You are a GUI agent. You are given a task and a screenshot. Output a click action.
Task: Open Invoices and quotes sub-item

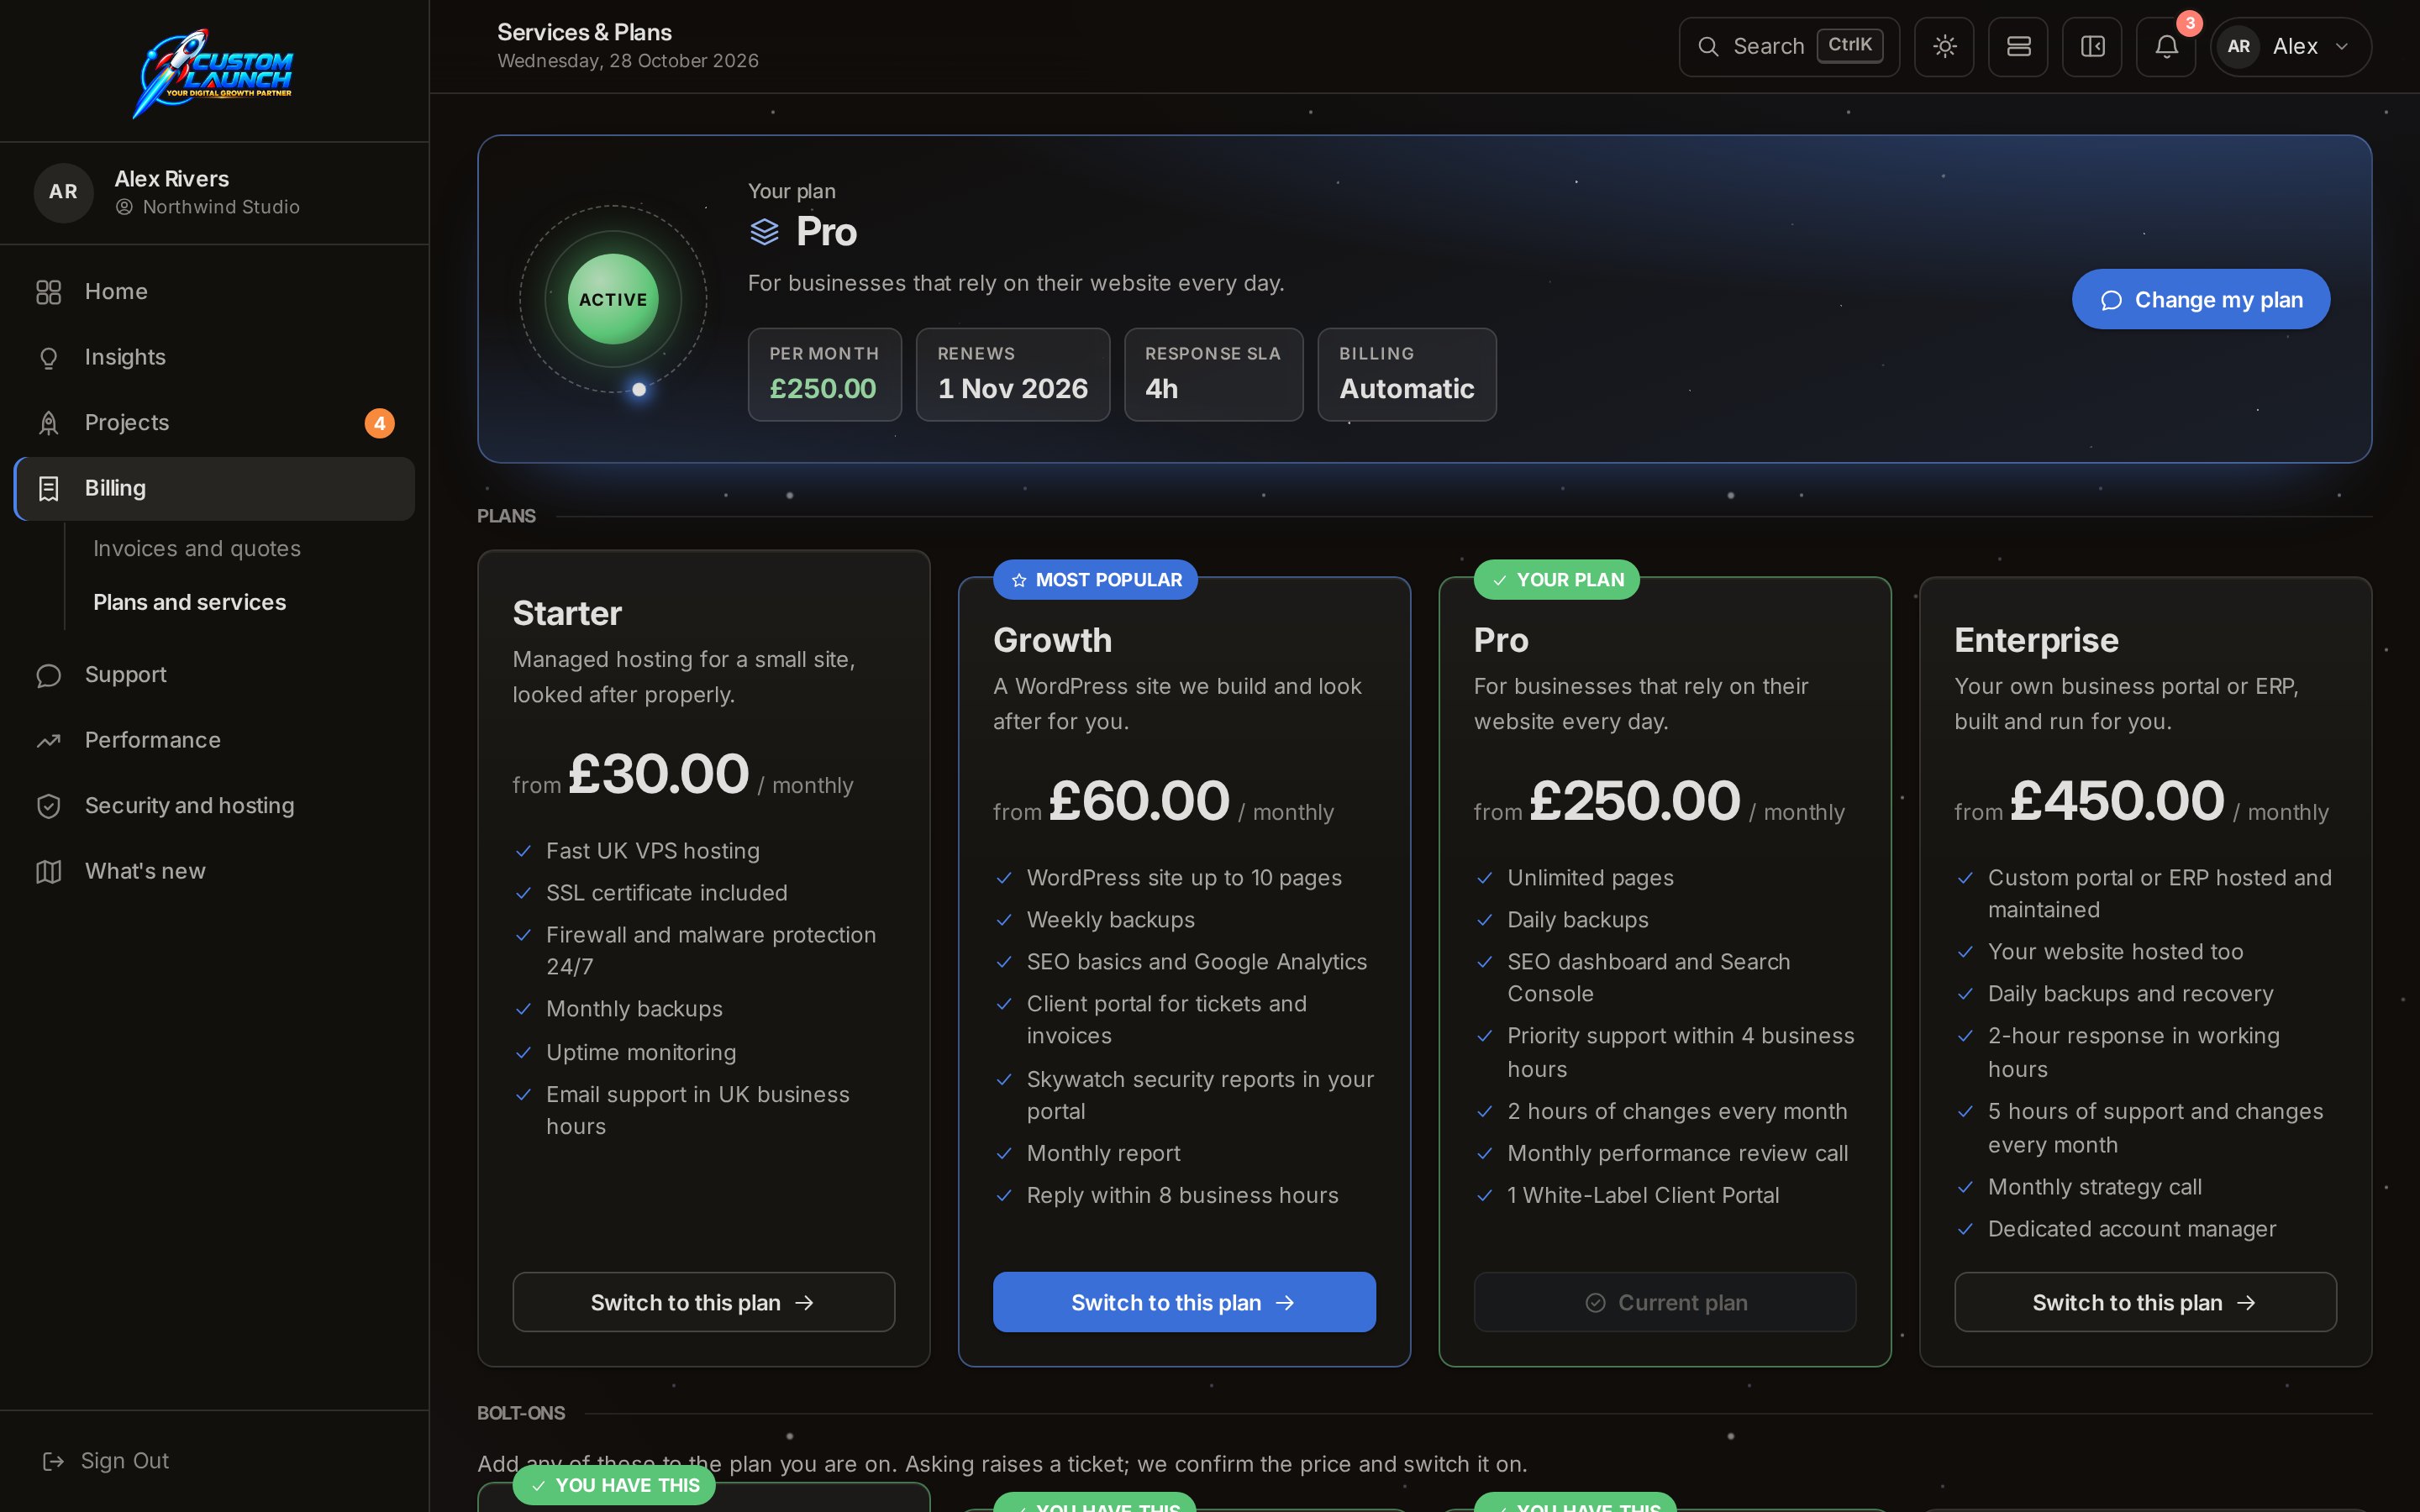coord(197,548)
